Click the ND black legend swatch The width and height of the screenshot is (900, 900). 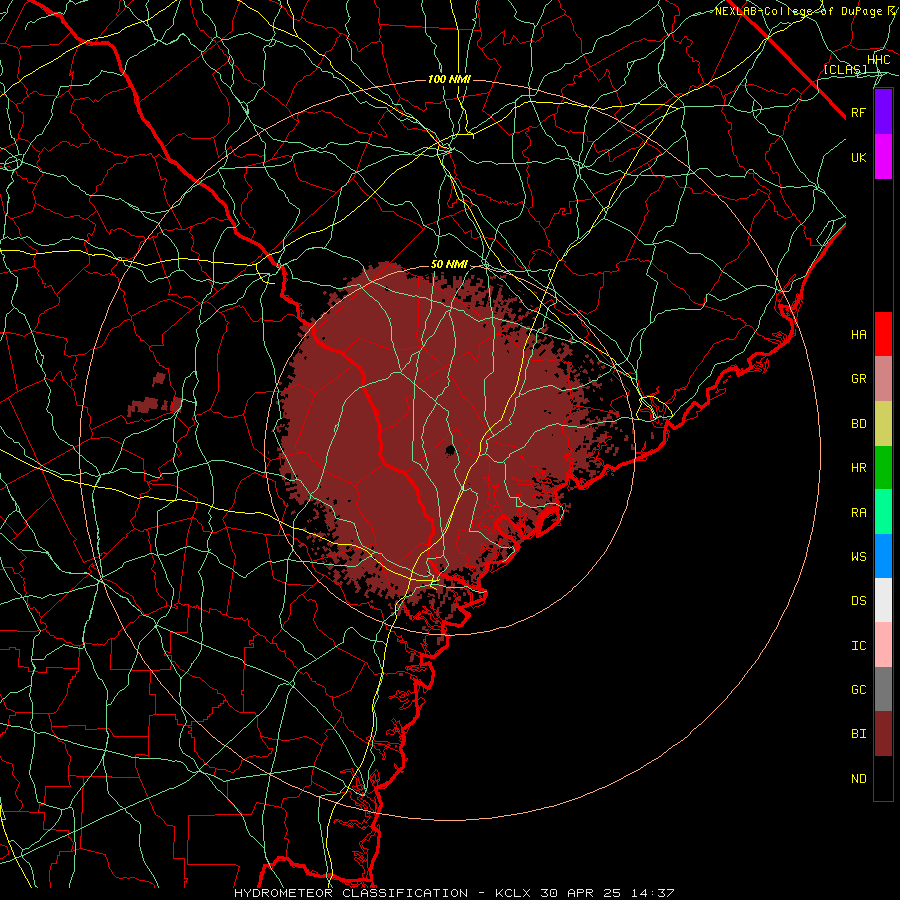pyautogui.click(x=883, y=778)
